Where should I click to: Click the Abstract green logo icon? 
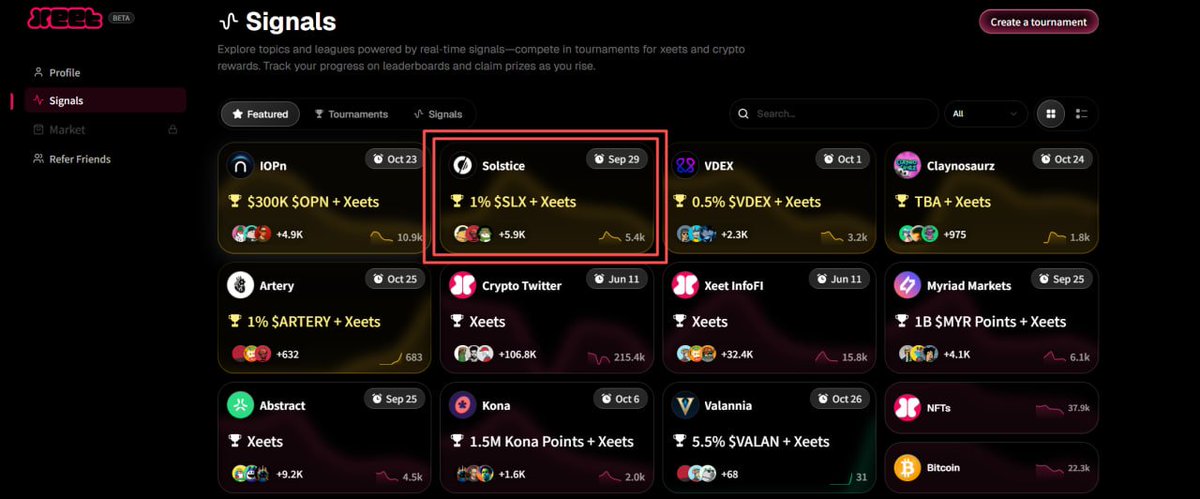pyautogui.click(x=240, y=405)
